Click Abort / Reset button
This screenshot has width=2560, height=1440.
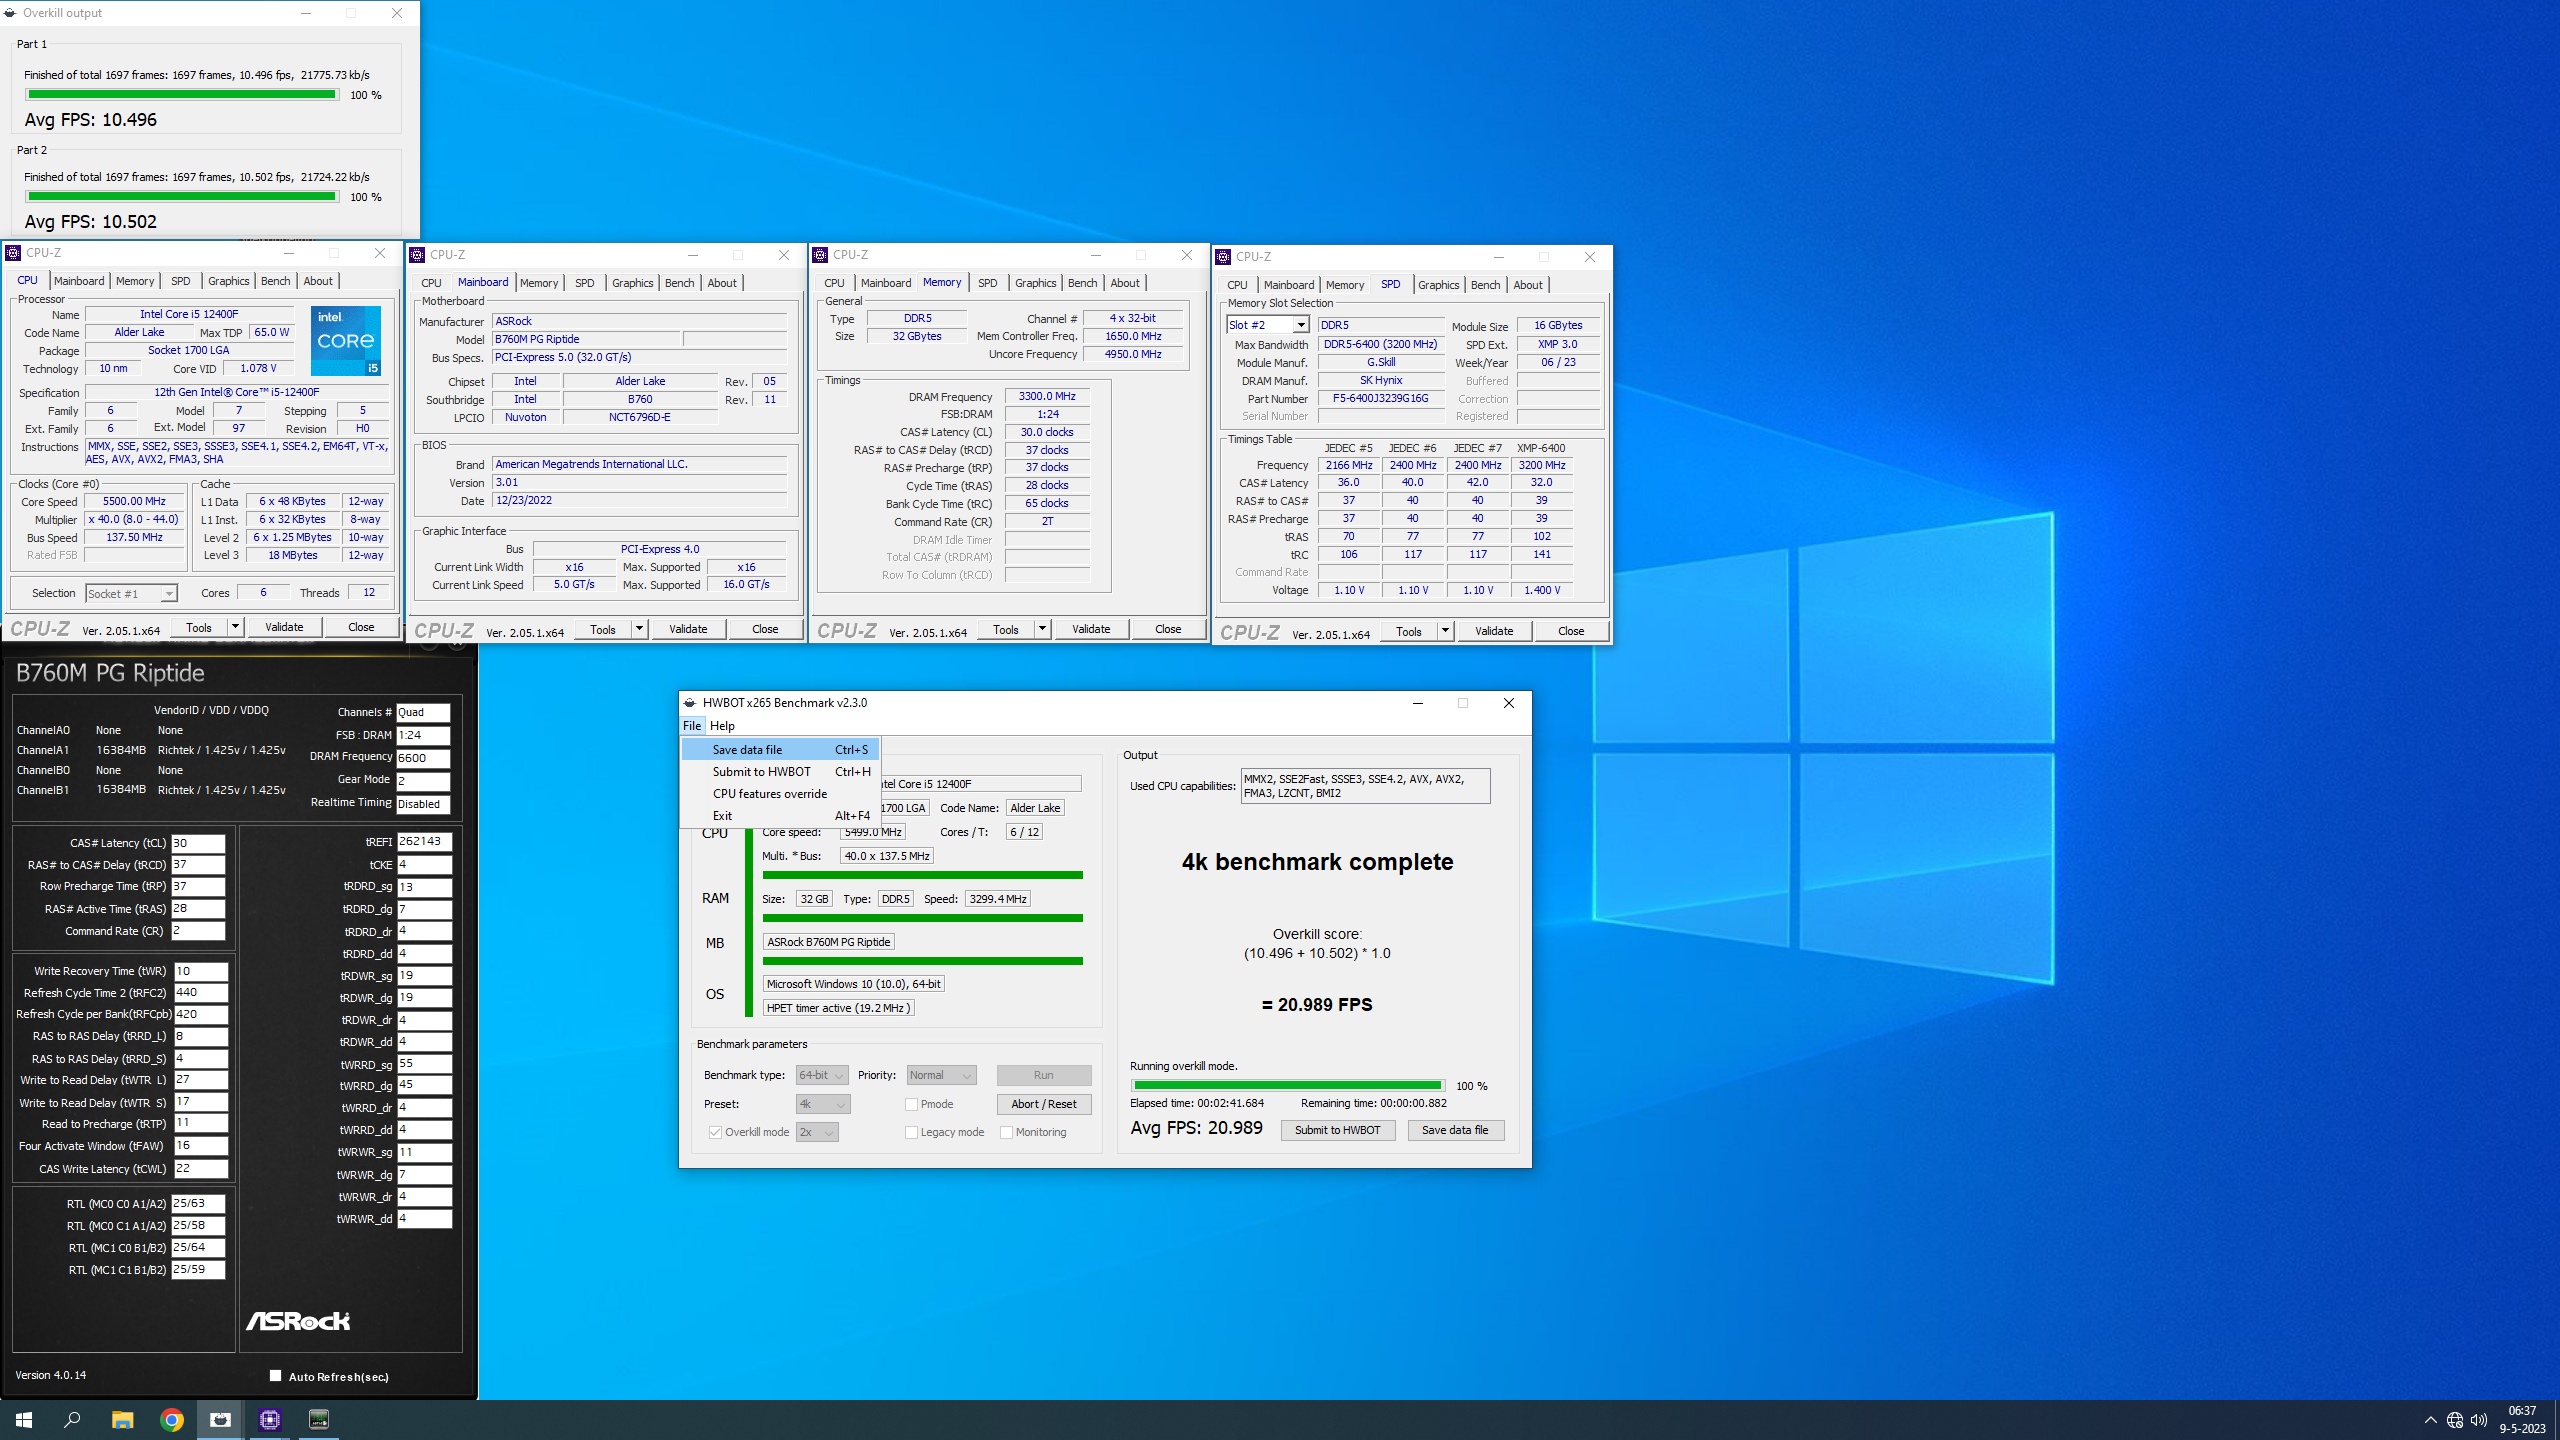[1044, 1104]
